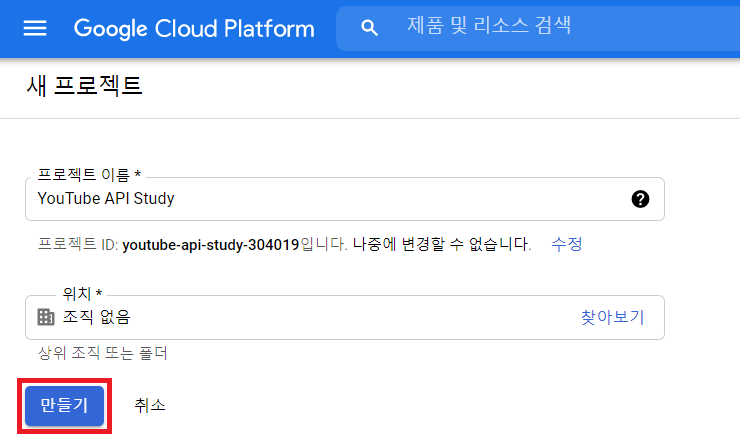Screen dimensions: 740x442
Task: Click the 새 프로젝트 page heading
Action: 84,86
